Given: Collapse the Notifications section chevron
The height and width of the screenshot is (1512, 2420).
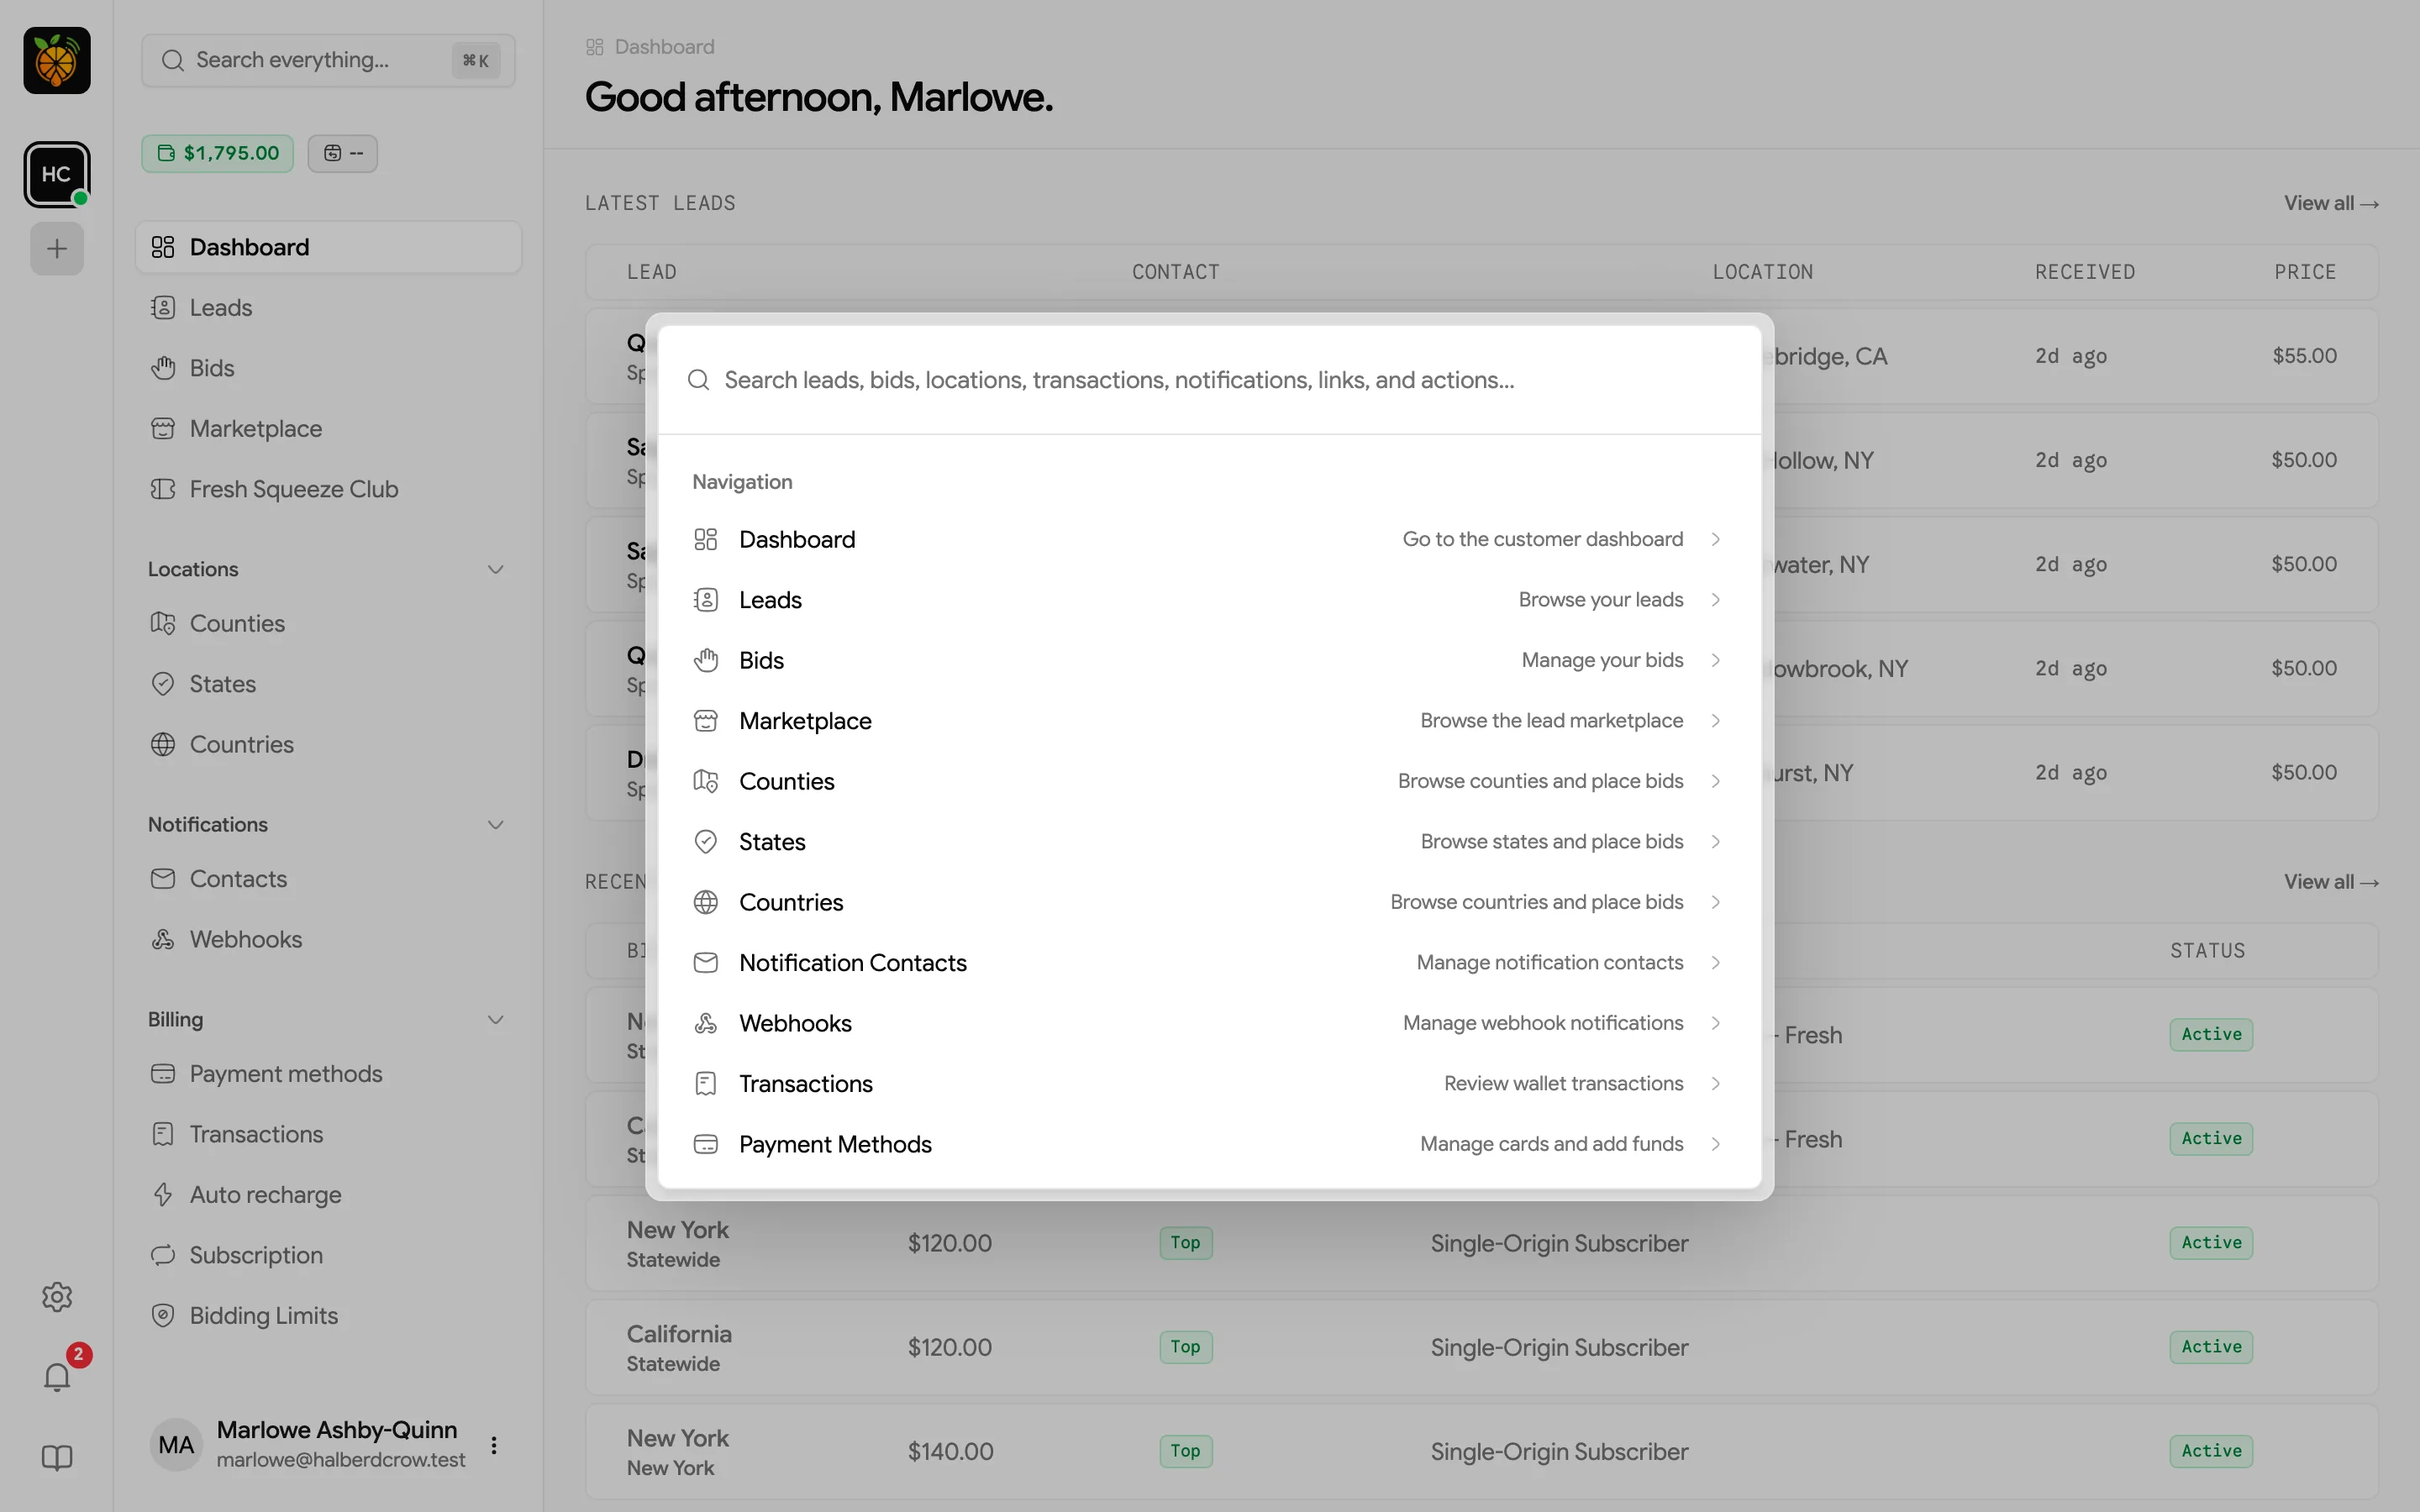Looking at the screenshot, I should [x=495, y=825].
